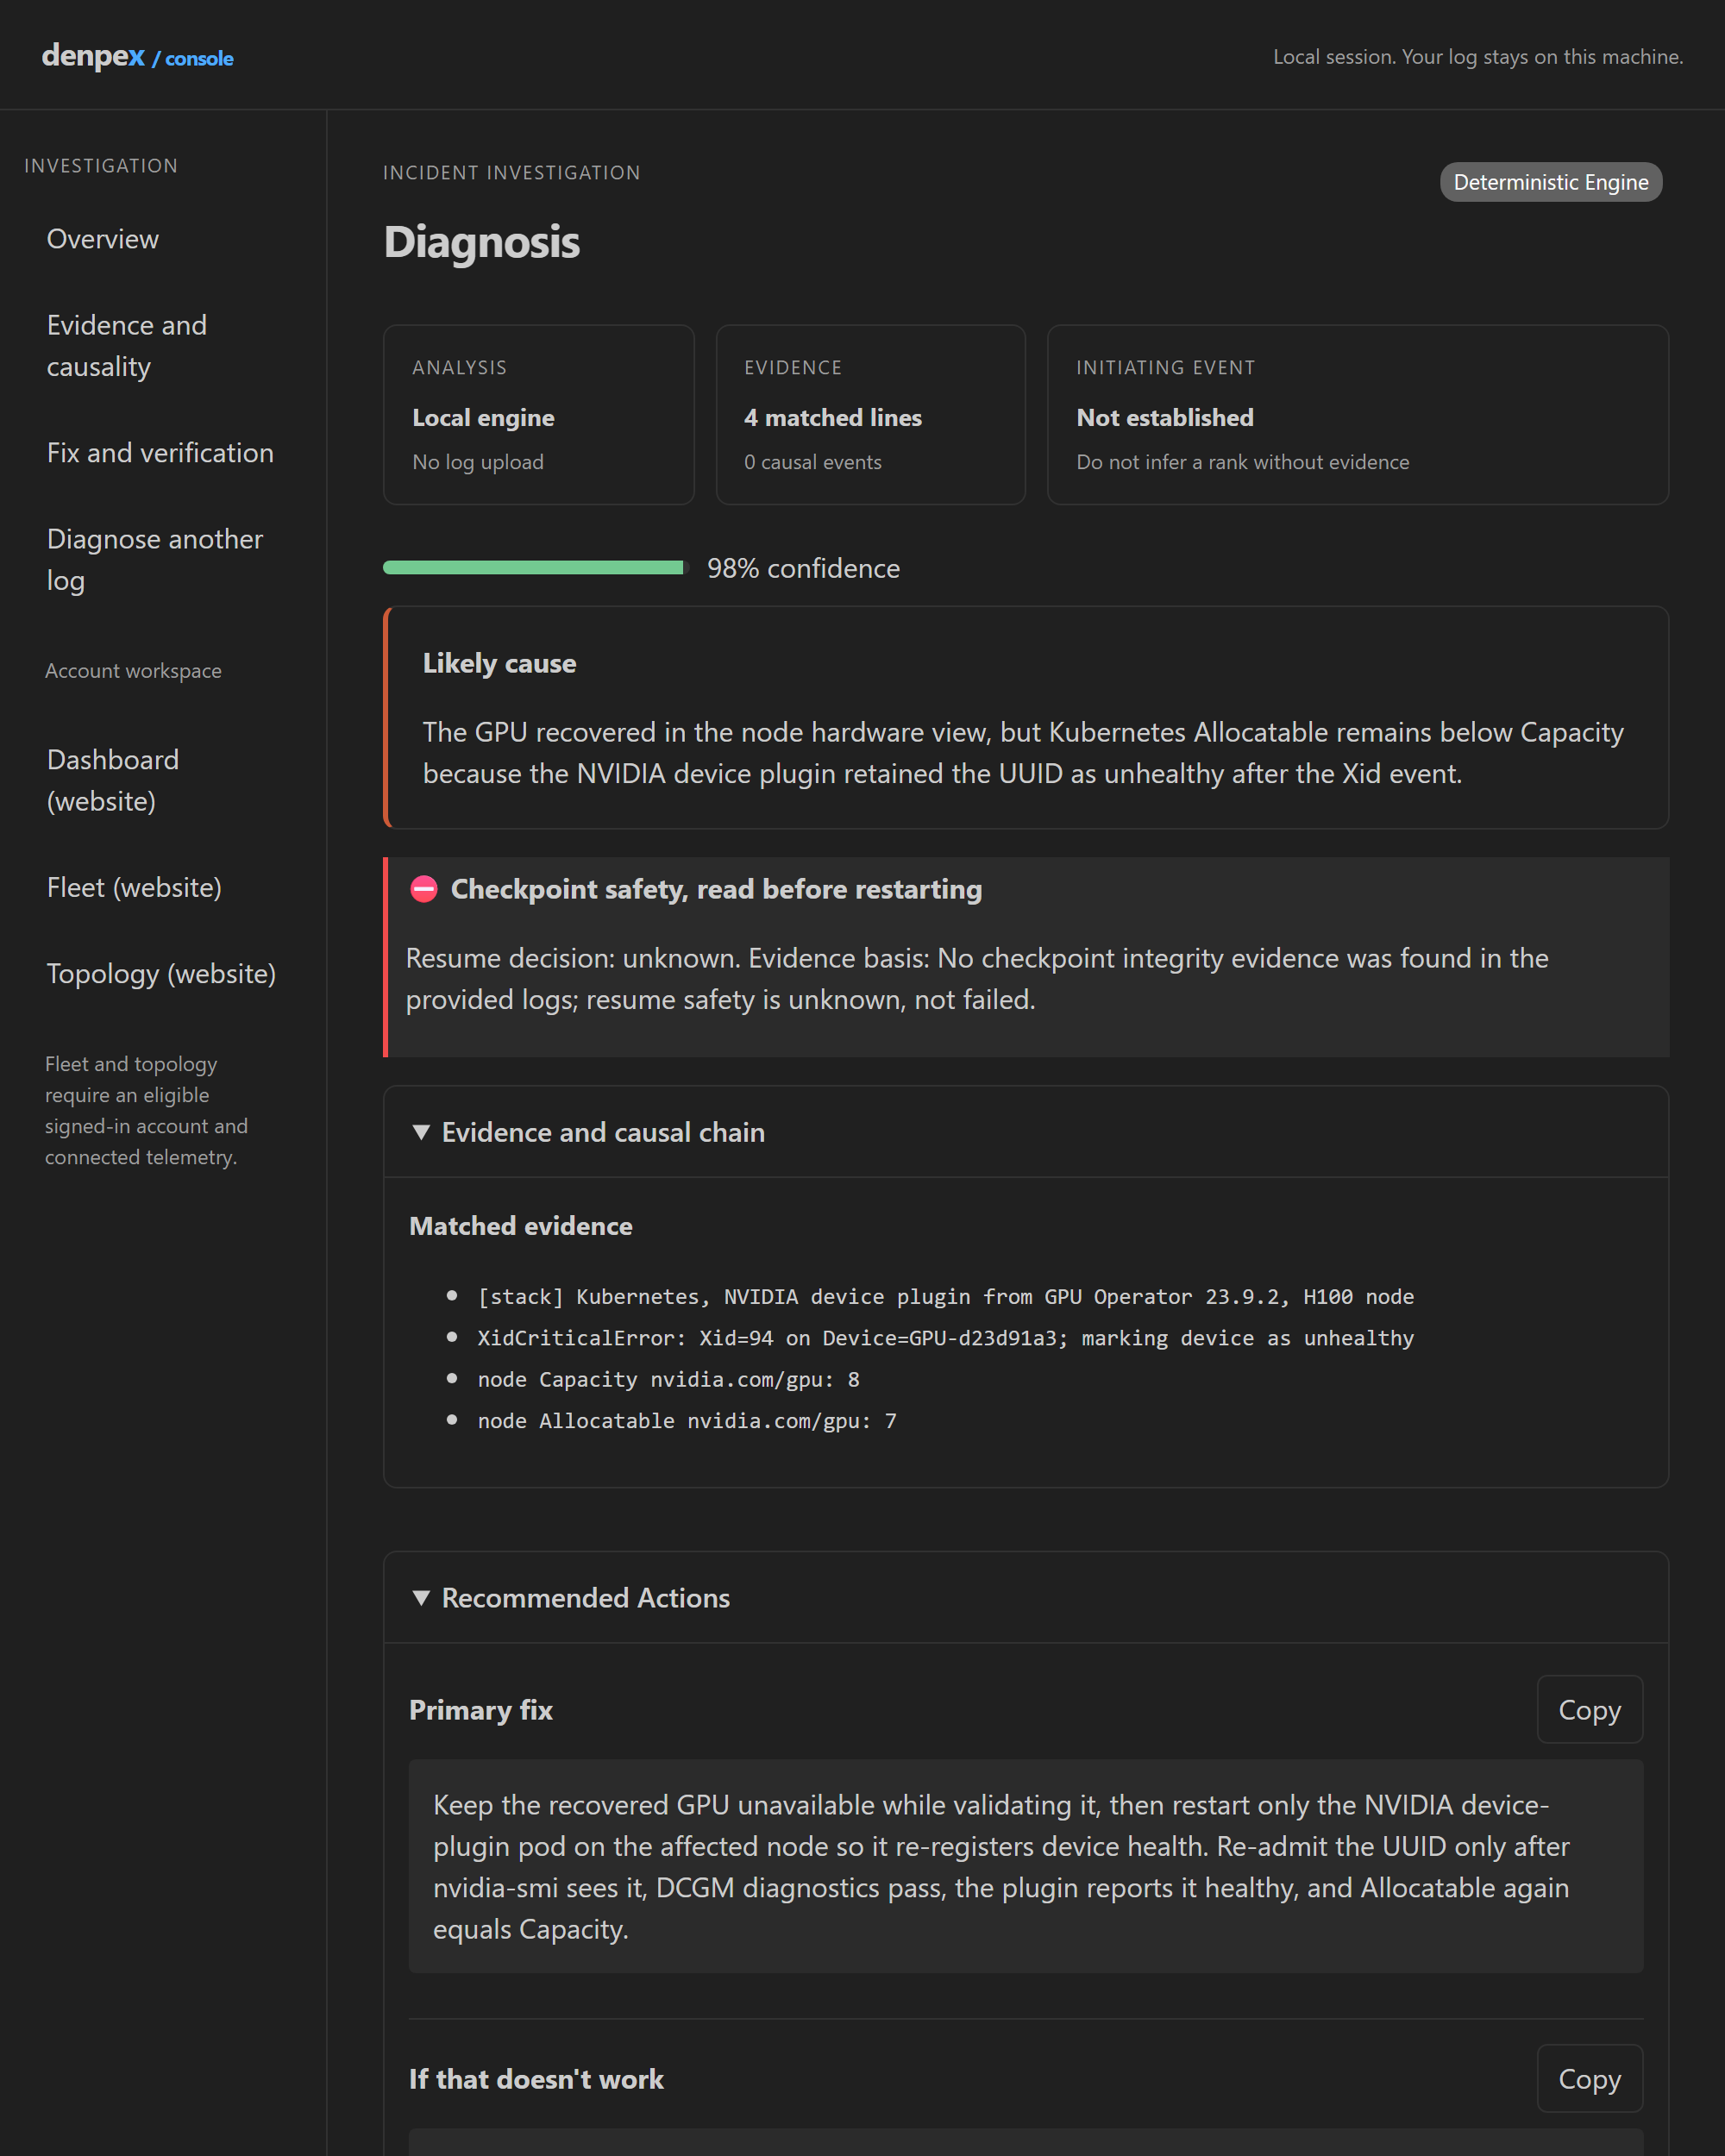Select Diagnose another log
This screenshot has height=2156, width=1725.
[x=155, y=560]
